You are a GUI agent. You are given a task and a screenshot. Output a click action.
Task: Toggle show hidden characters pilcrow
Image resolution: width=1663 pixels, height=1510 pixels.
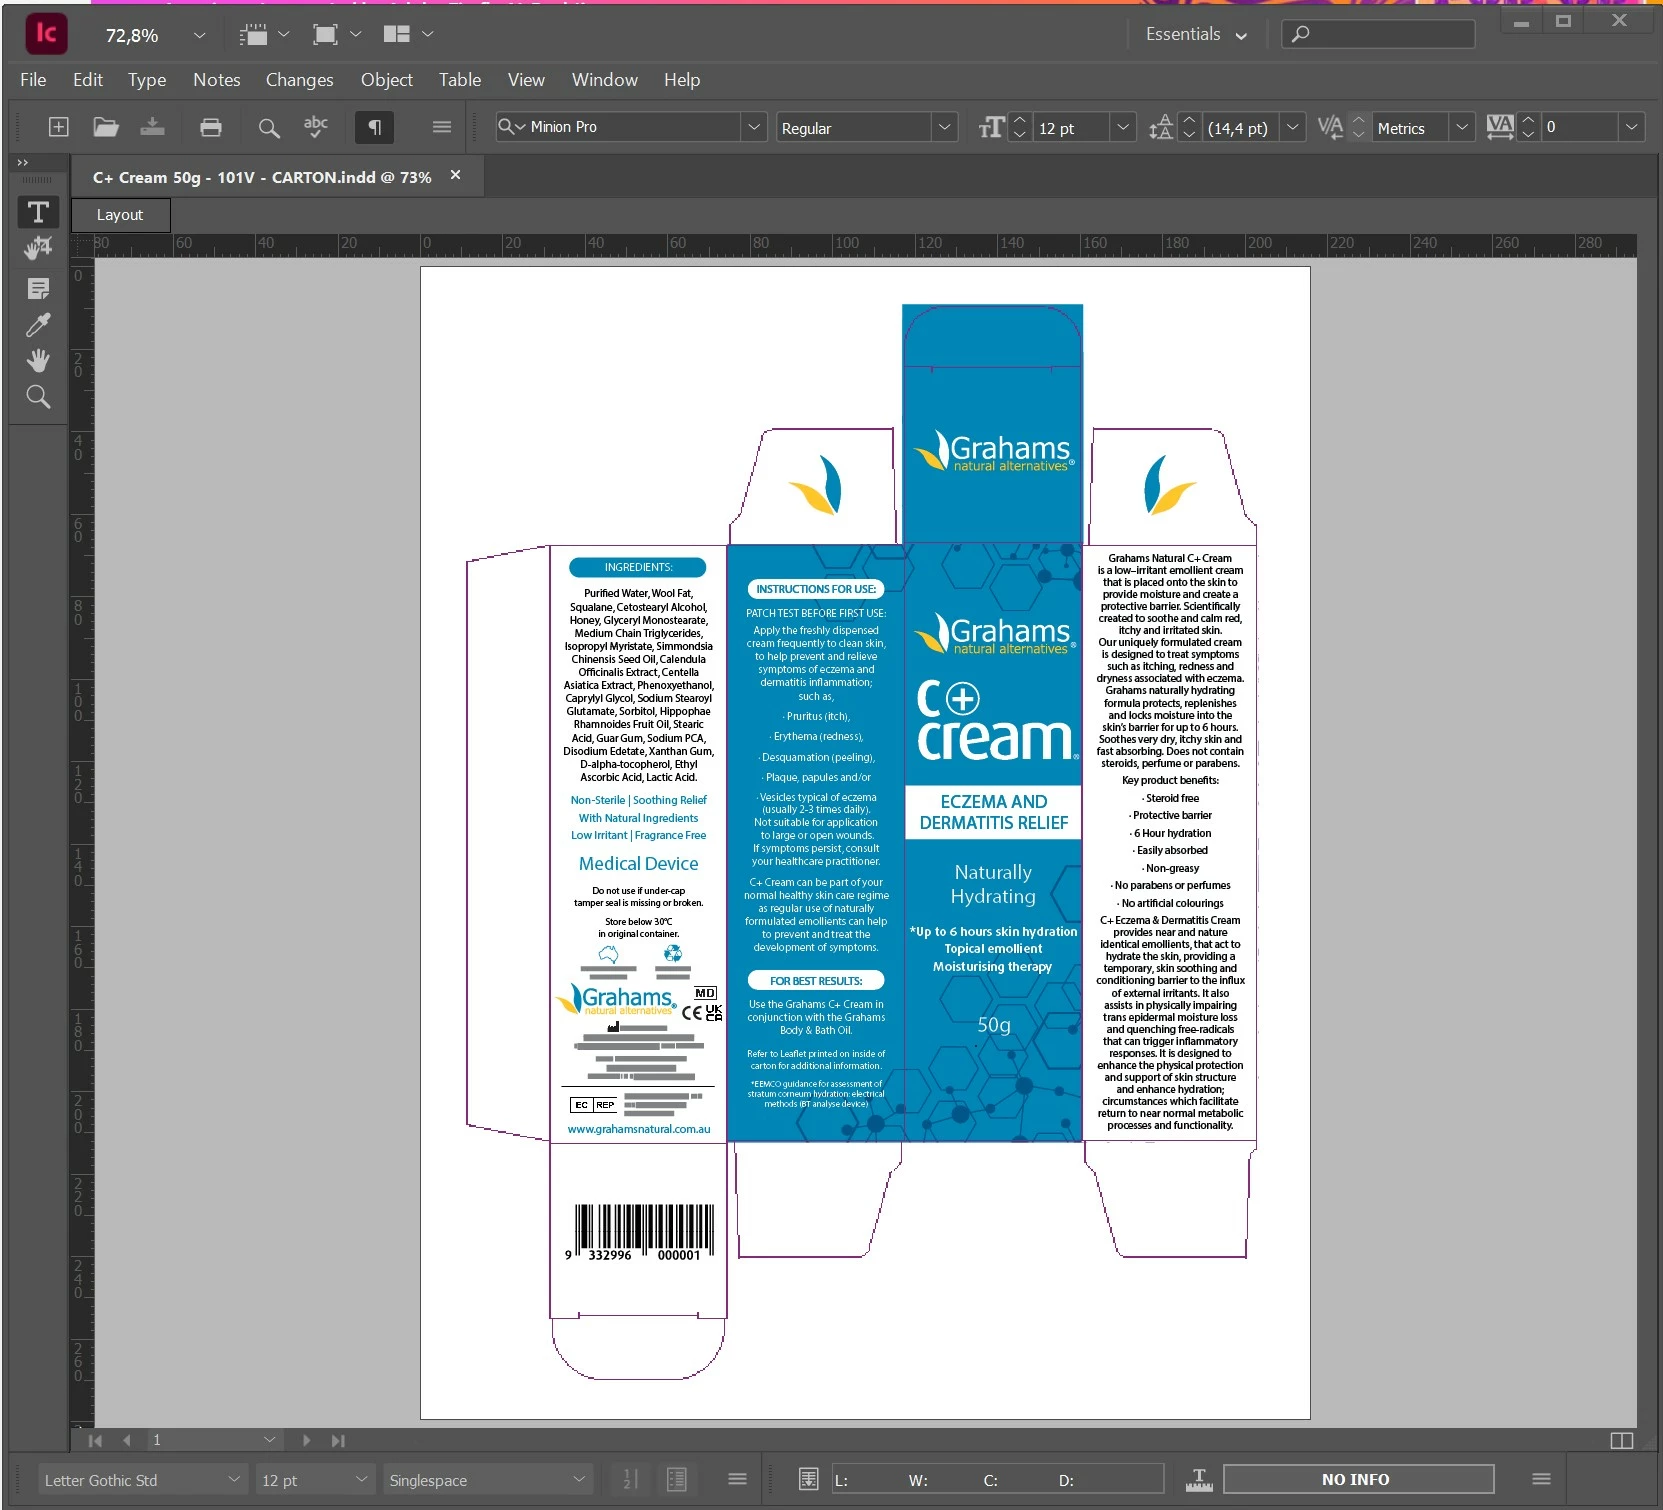click(x=375, y=127)
